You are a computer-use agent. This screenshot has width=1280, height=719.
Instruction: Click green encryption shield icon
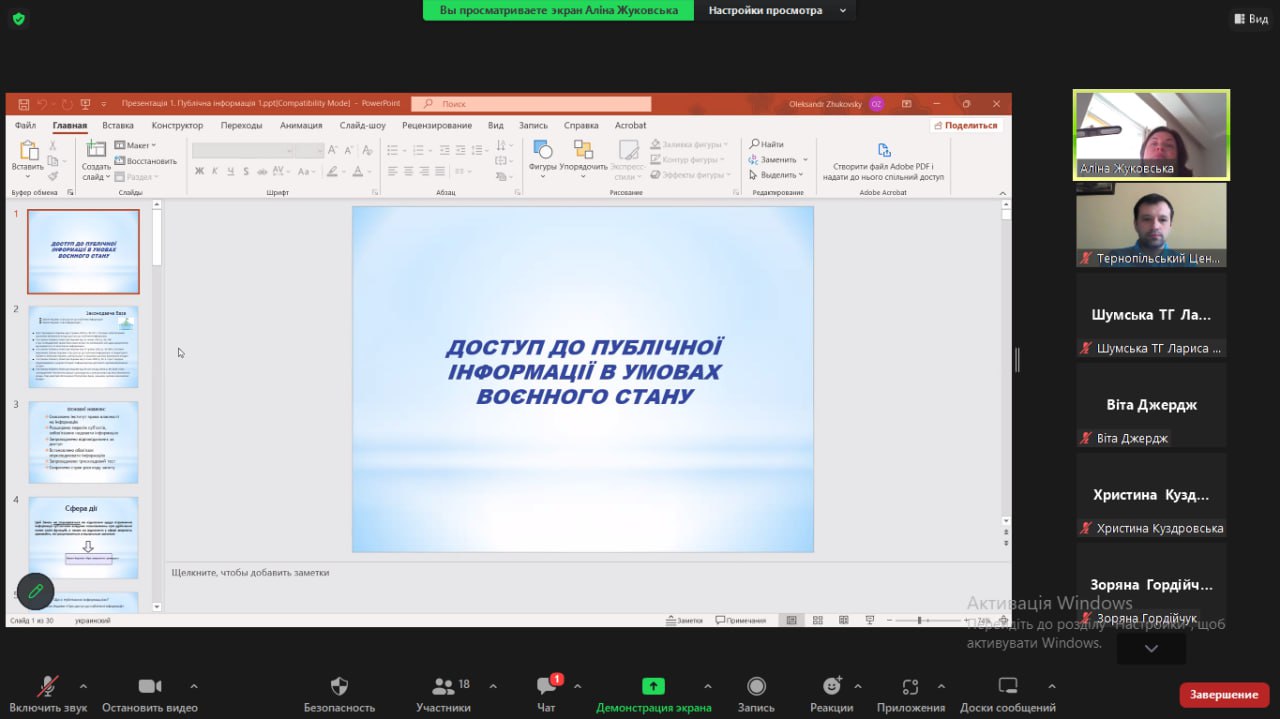pos(19,18)
